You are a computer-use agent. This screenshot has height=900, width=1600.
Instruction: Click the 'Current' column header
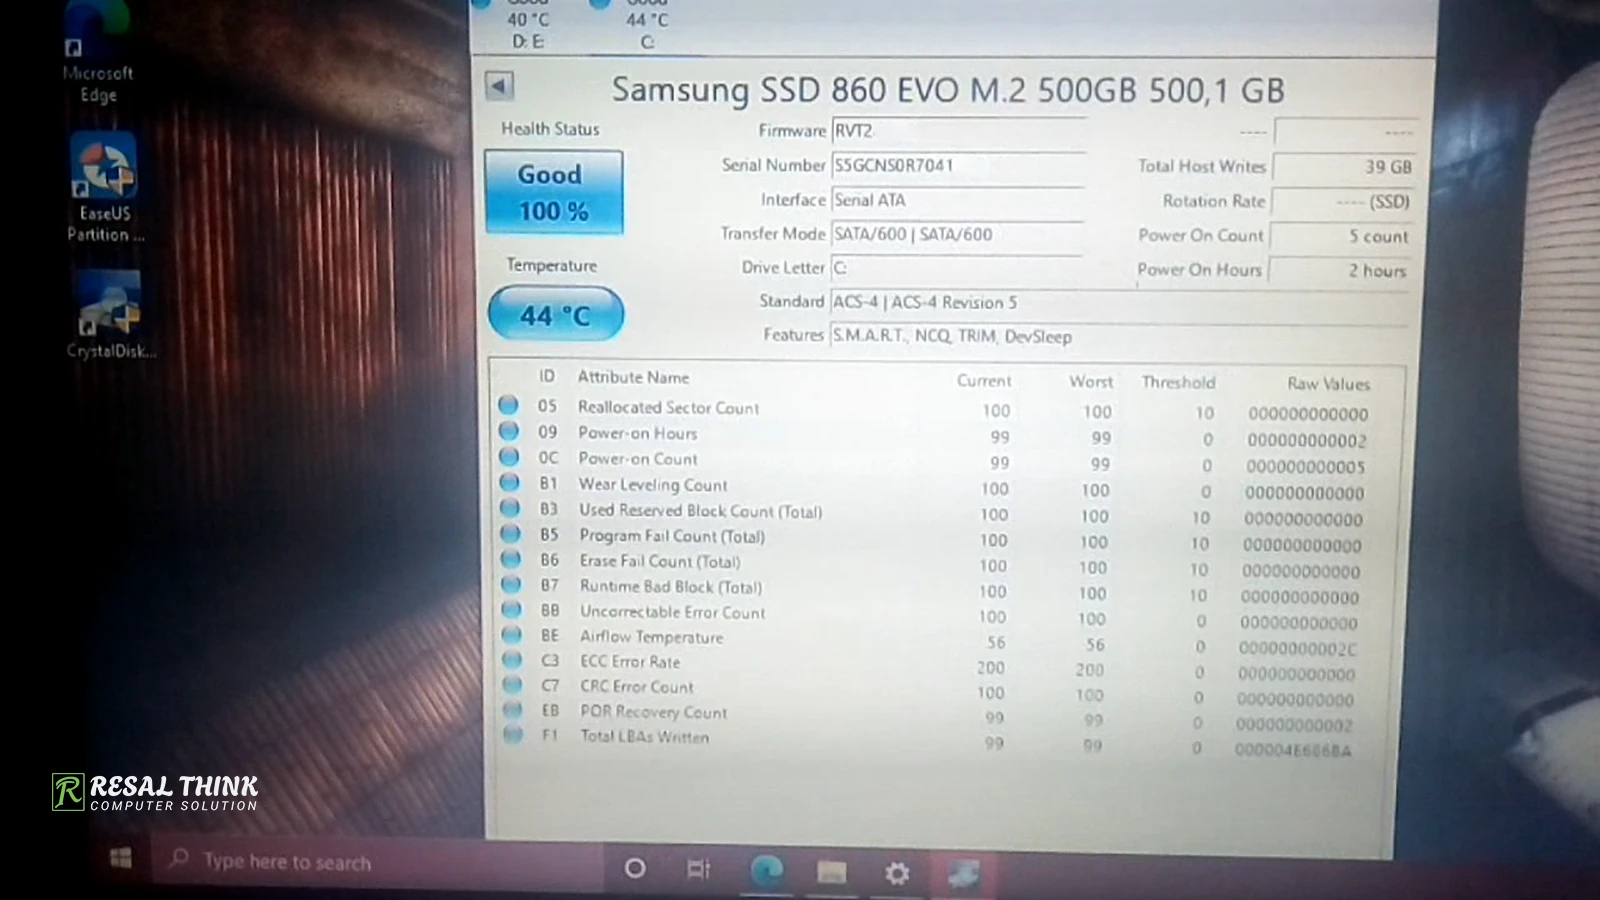(x=984, y=381)
